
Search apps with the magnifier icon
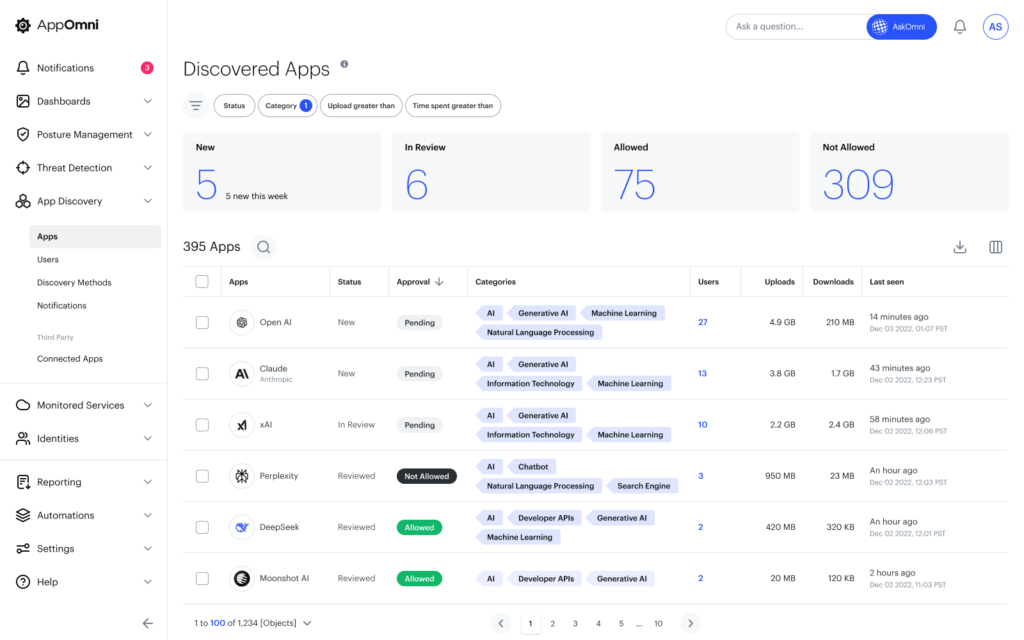click(264, 247)
